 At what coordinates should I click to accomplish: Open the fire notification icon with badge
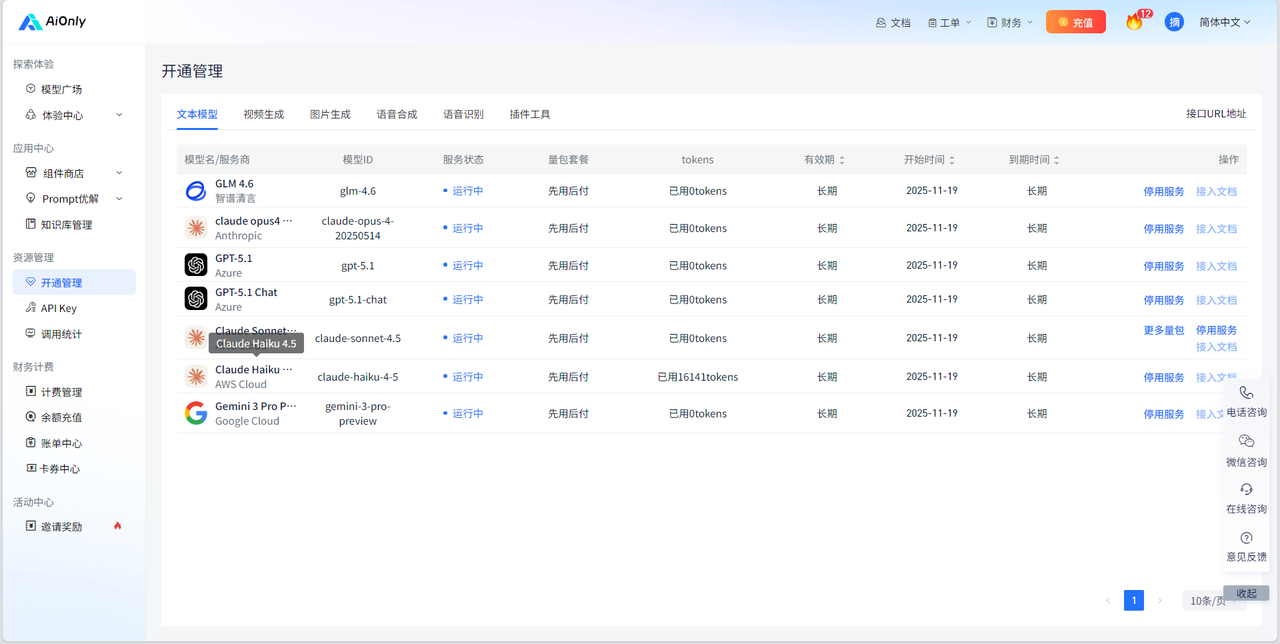[1134, 22]
